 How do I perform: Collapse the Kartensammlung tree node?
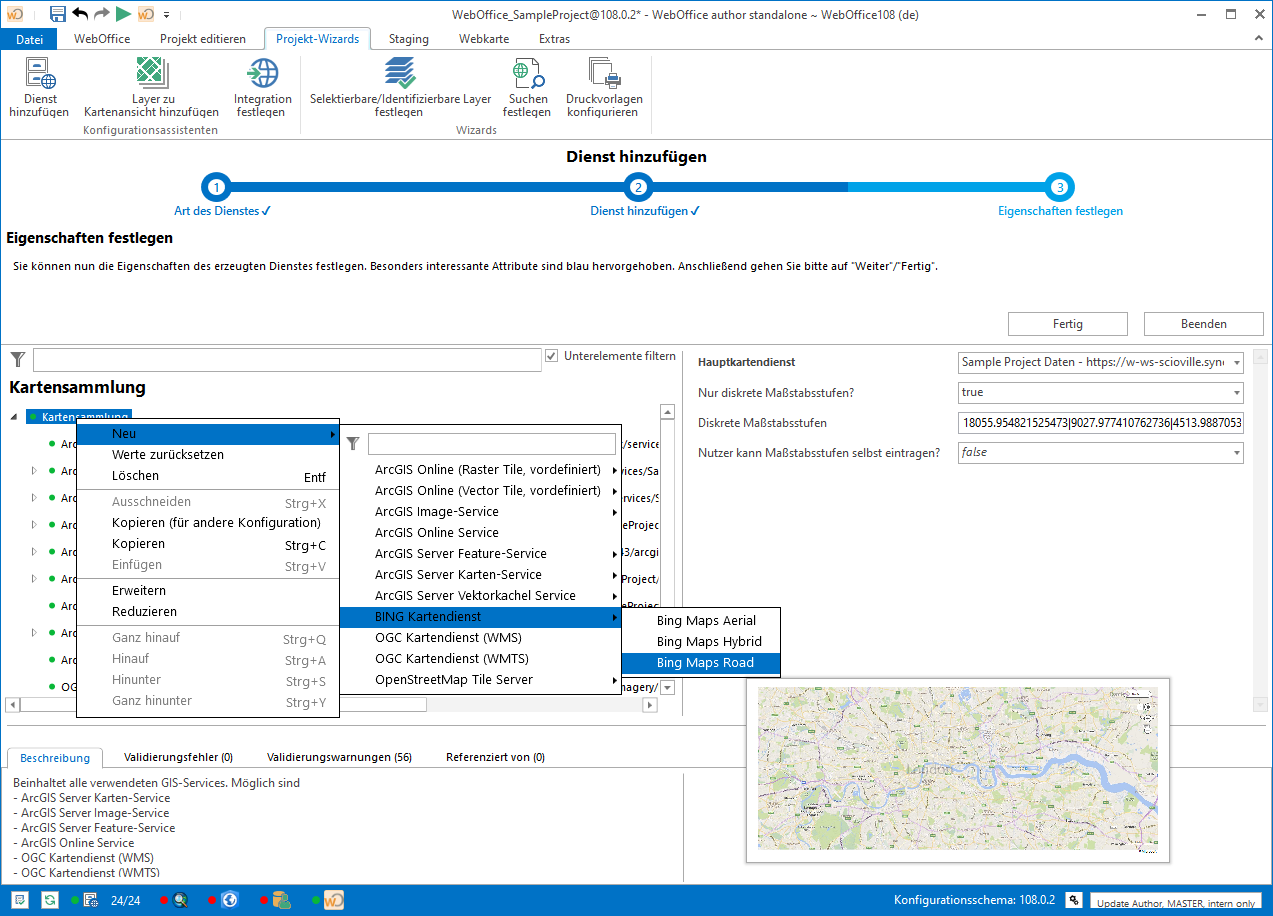coord(15,417)
